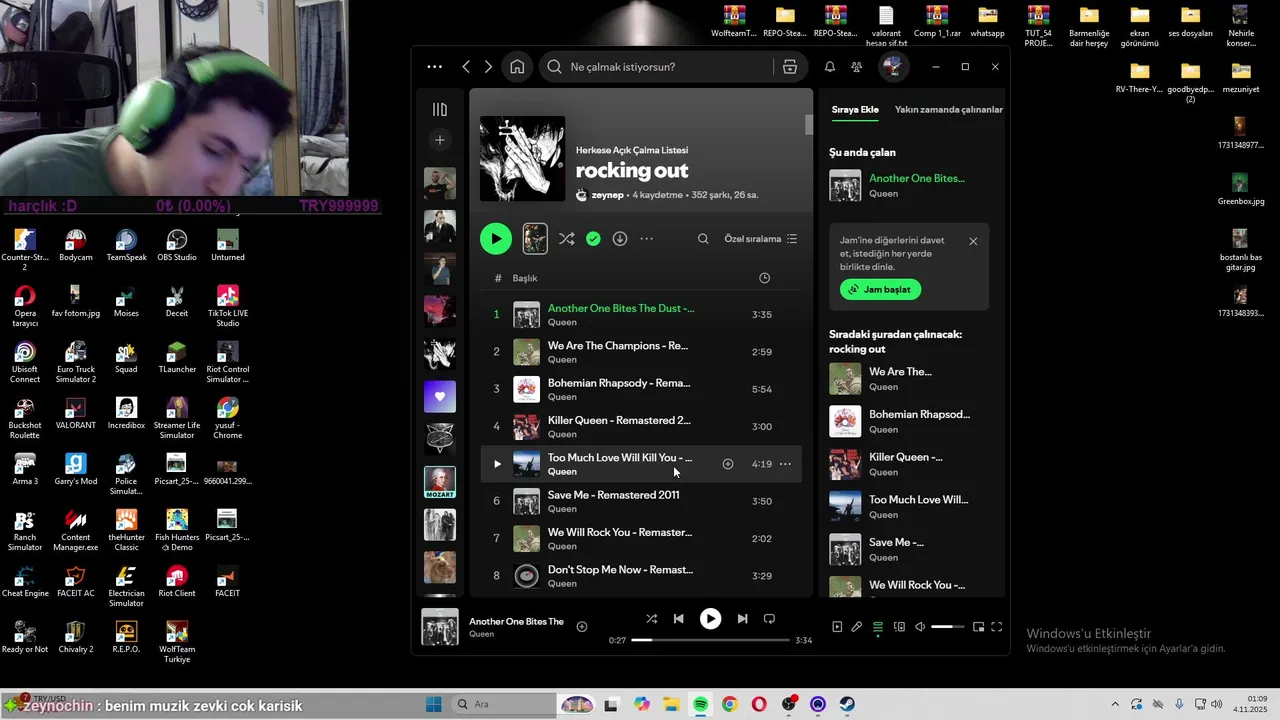Open the Özel sıralama sort dropdown

point(761,239)
